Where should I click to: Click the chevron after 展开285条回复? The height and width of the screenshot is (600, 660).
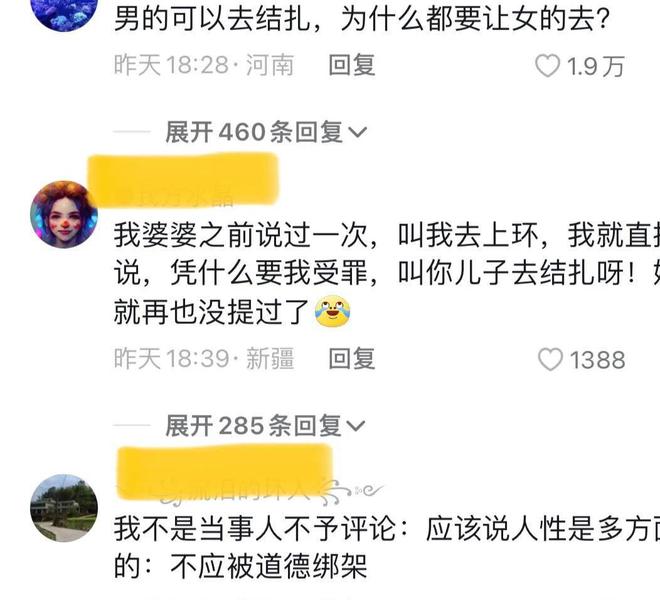tap(356, 426)
